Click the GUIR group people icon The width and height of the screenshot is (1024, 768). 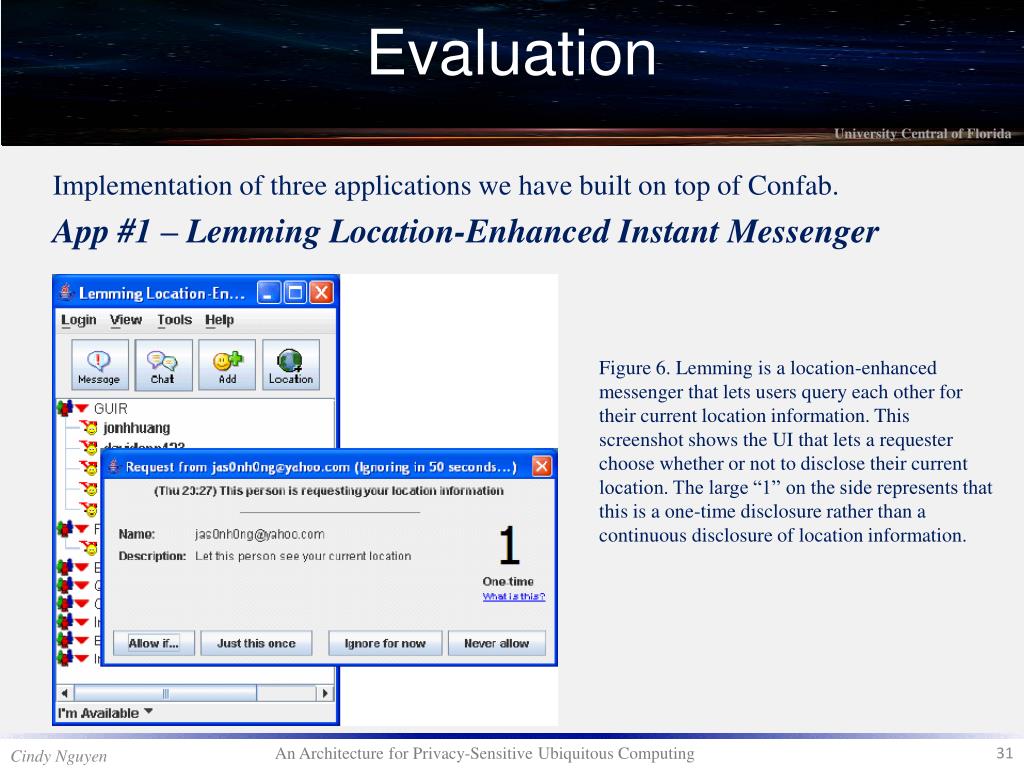[64, 408]
